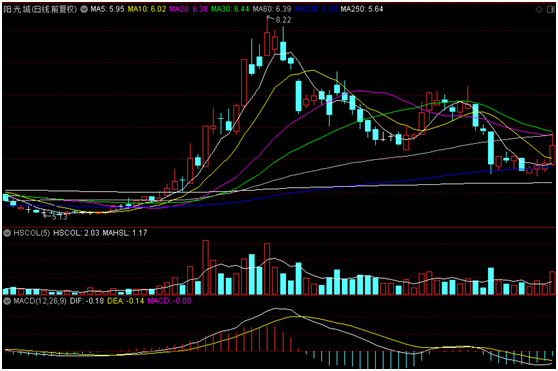
Task: Click the MA250: 5.64 label
Action: tap(362, 9)
